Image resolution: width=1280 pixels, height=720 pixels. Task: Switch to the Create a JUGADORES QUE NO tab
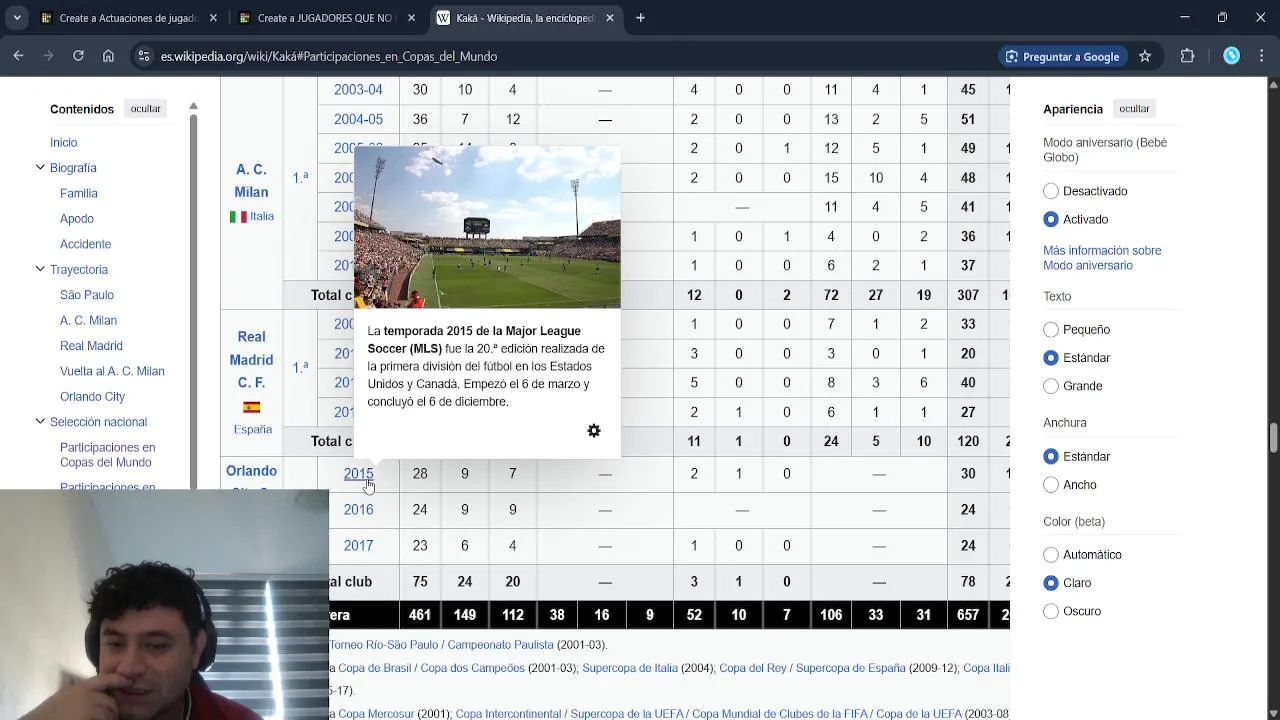pos(325,18)
